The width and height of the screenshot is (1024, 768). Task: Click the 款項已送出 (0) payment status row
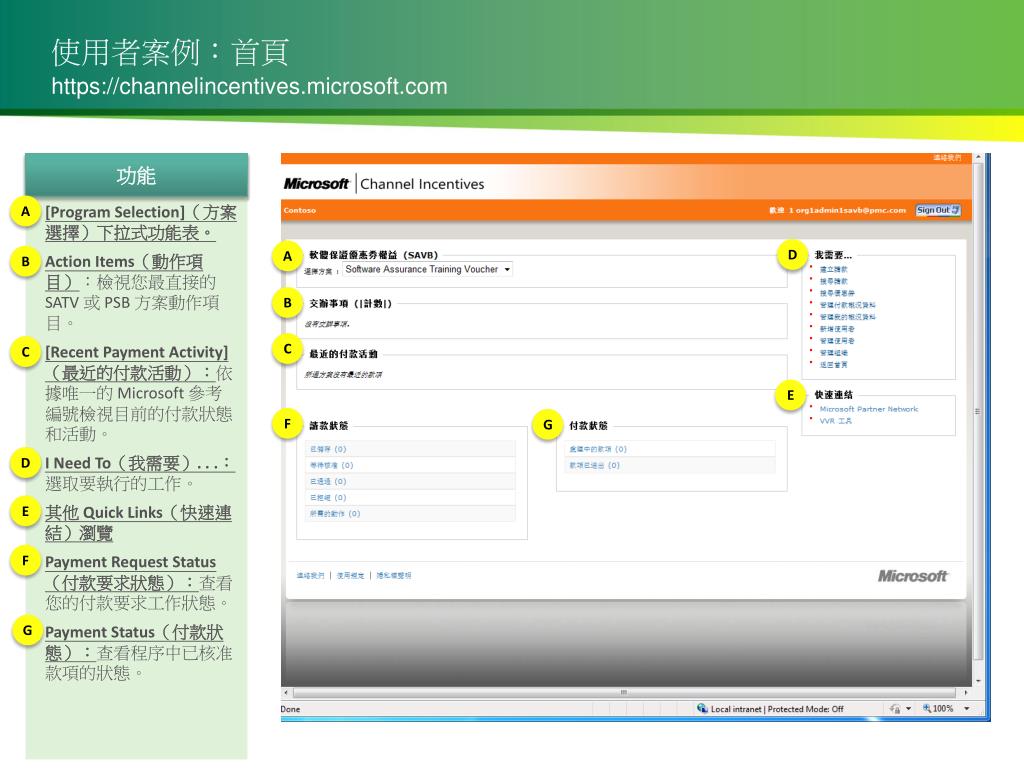[x=670, y=465]
